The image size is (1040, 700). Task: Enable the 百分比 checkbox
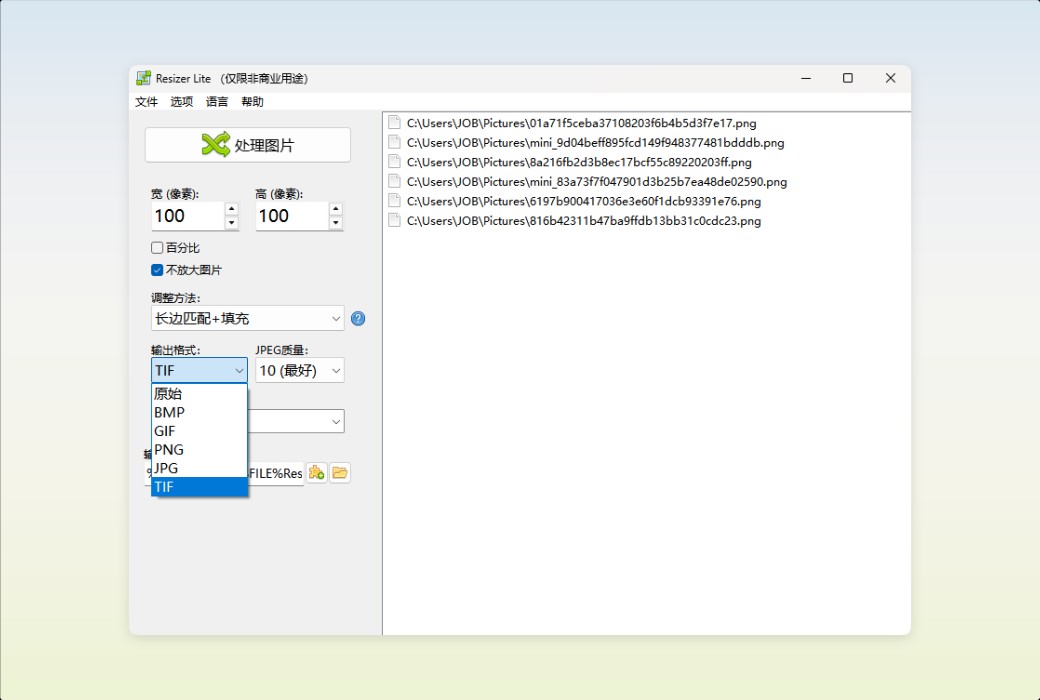156,247
